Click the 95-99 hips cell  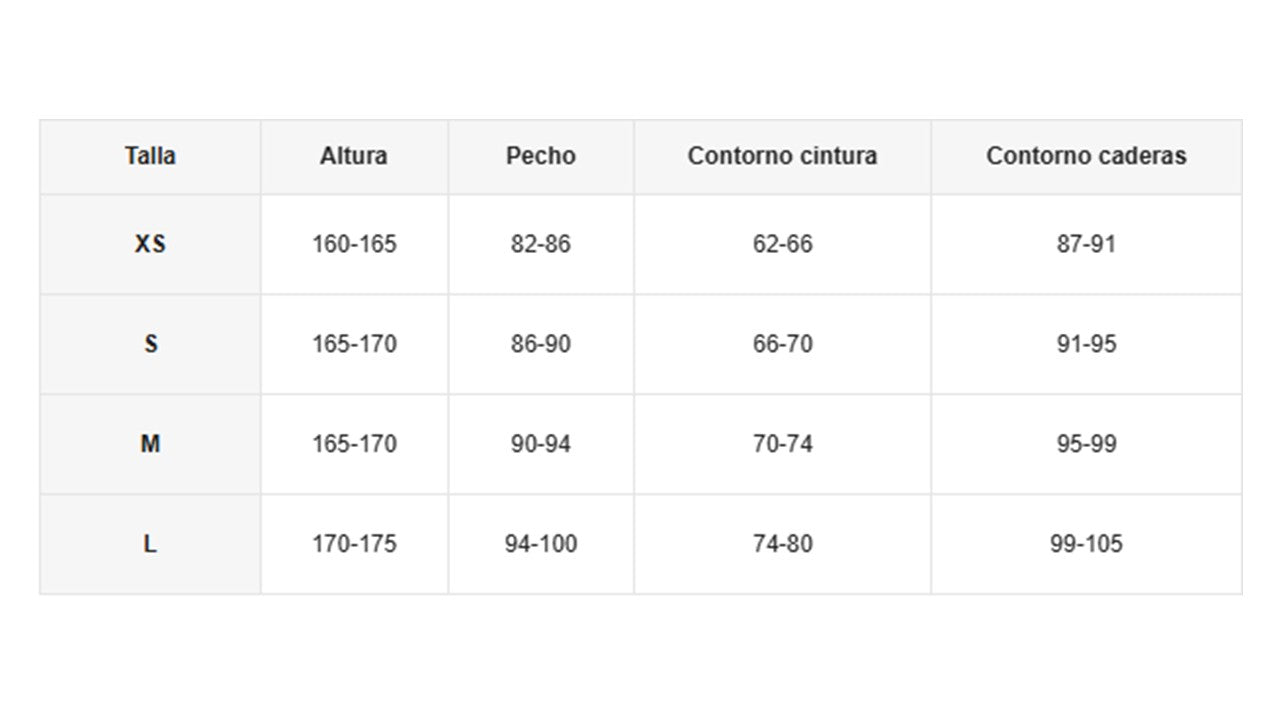tap(1086, 444)
